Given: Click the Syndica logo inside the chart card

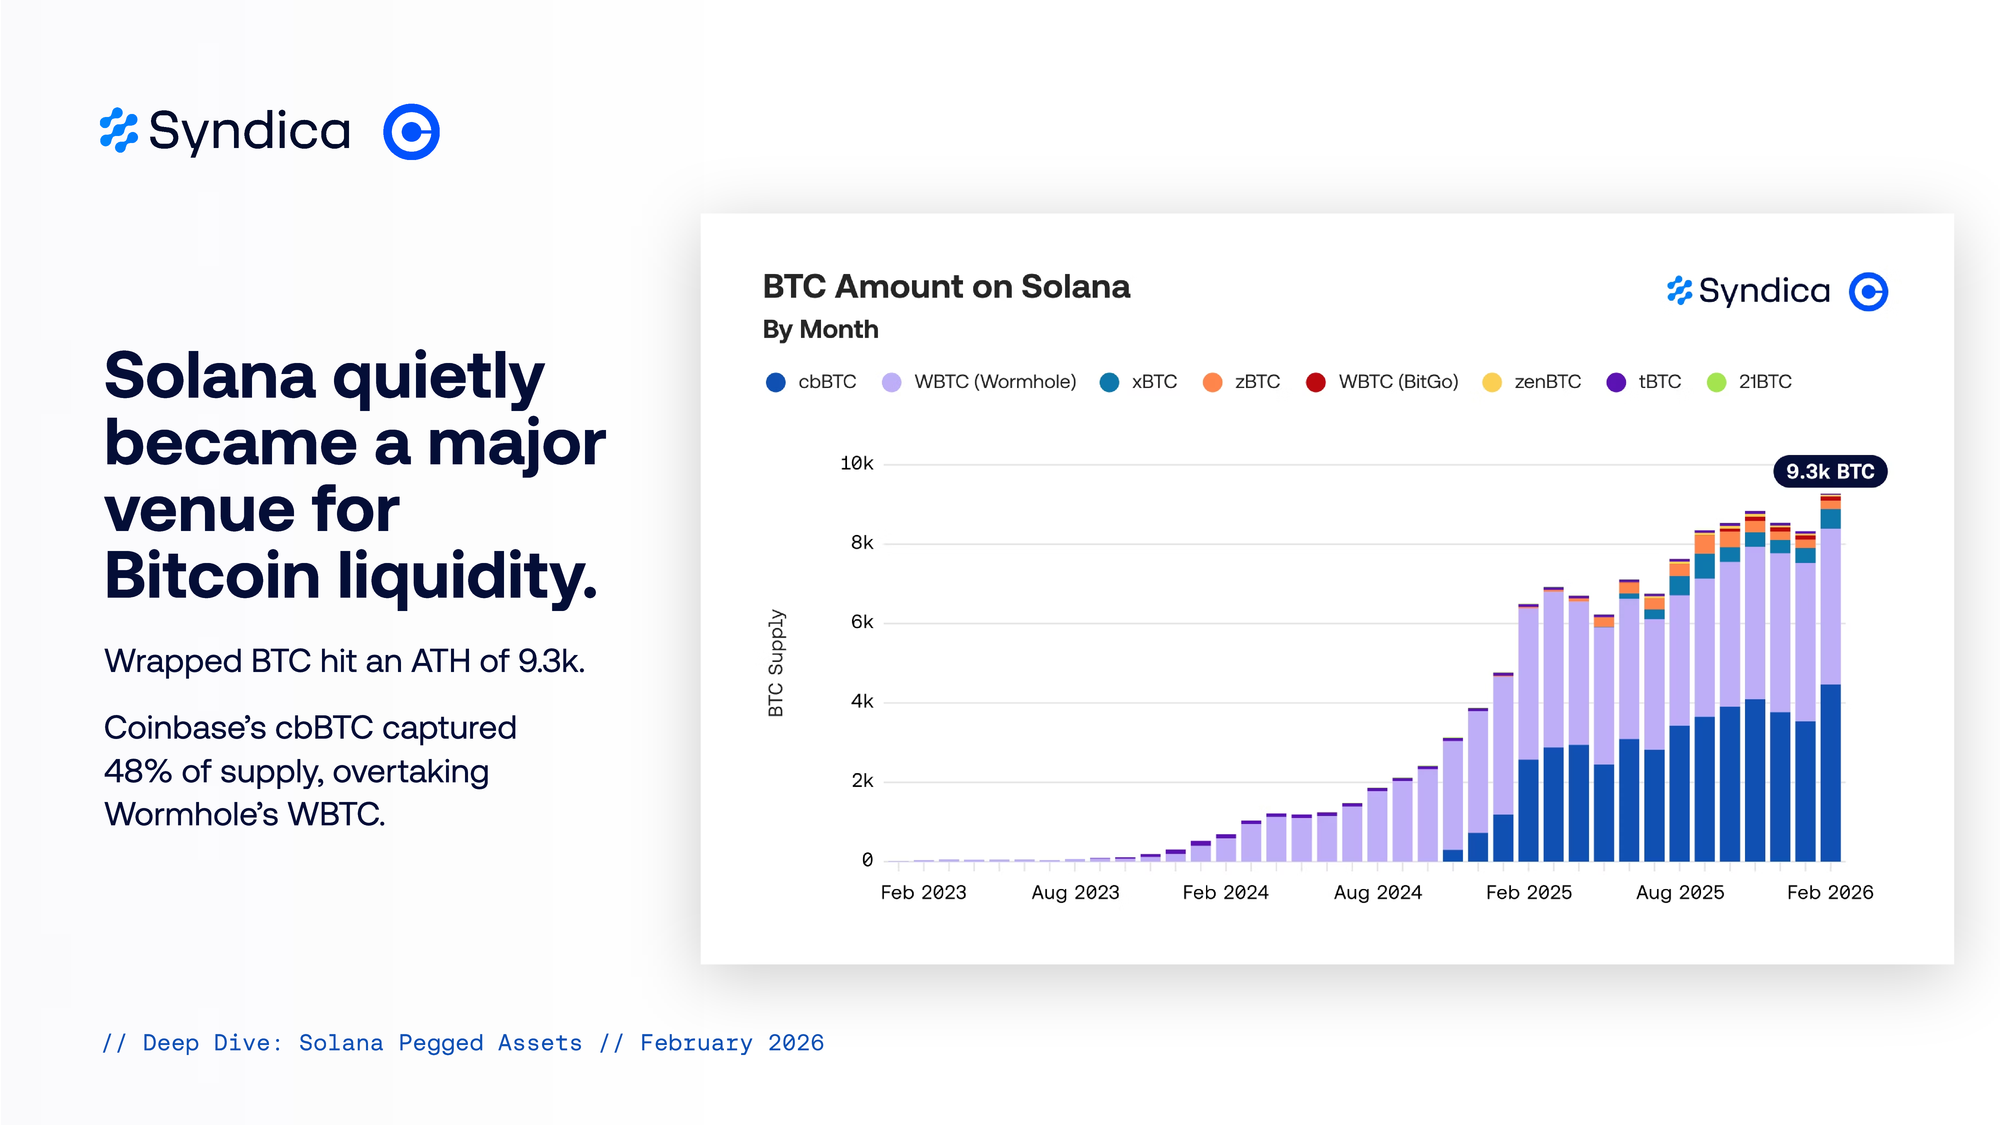Looking at the screenshot, I should [x=1748, y=291].
